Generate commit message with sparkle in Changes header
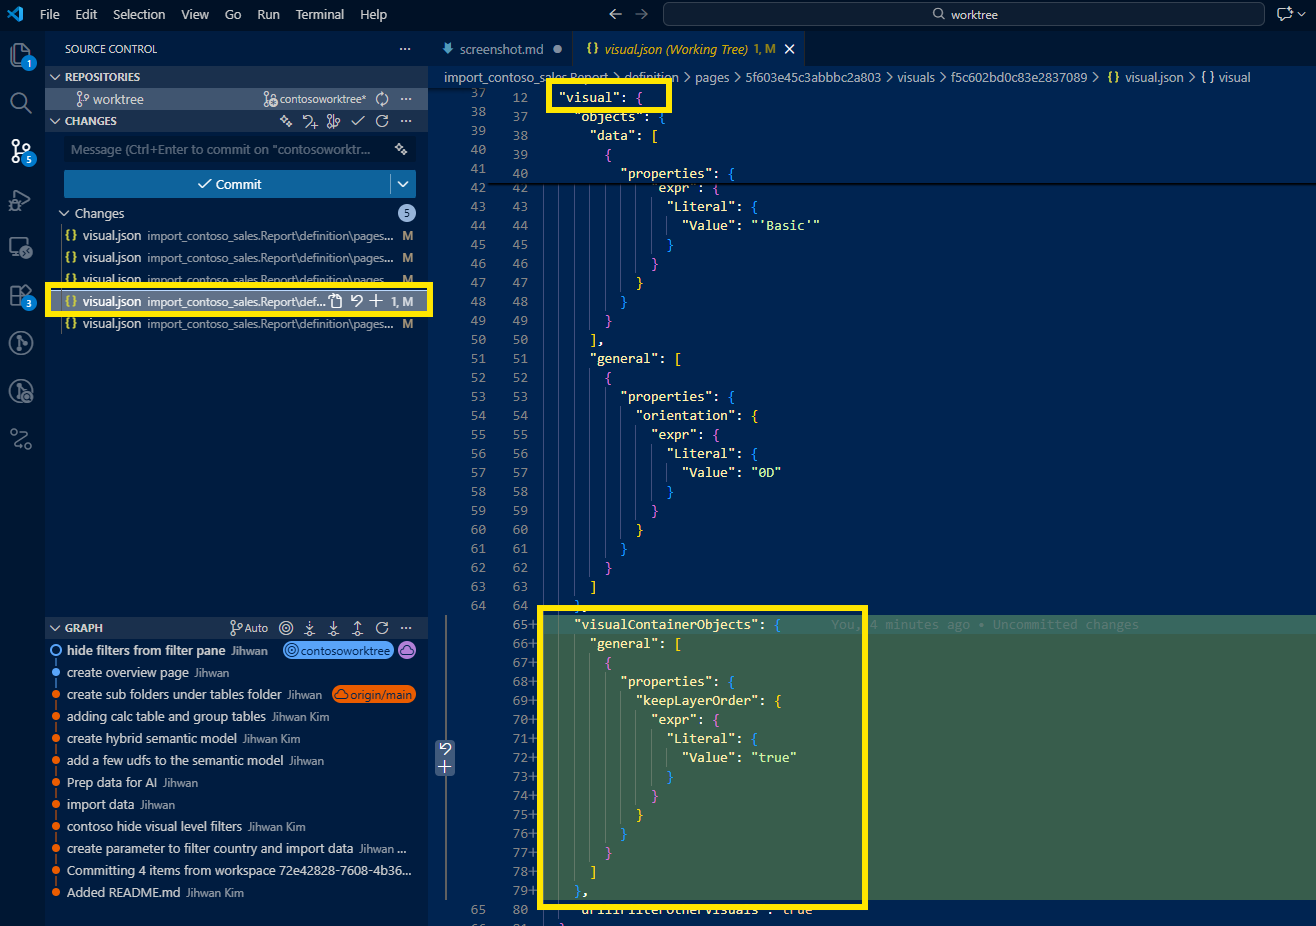This screenshot has height=926, width=1316. 286,121
